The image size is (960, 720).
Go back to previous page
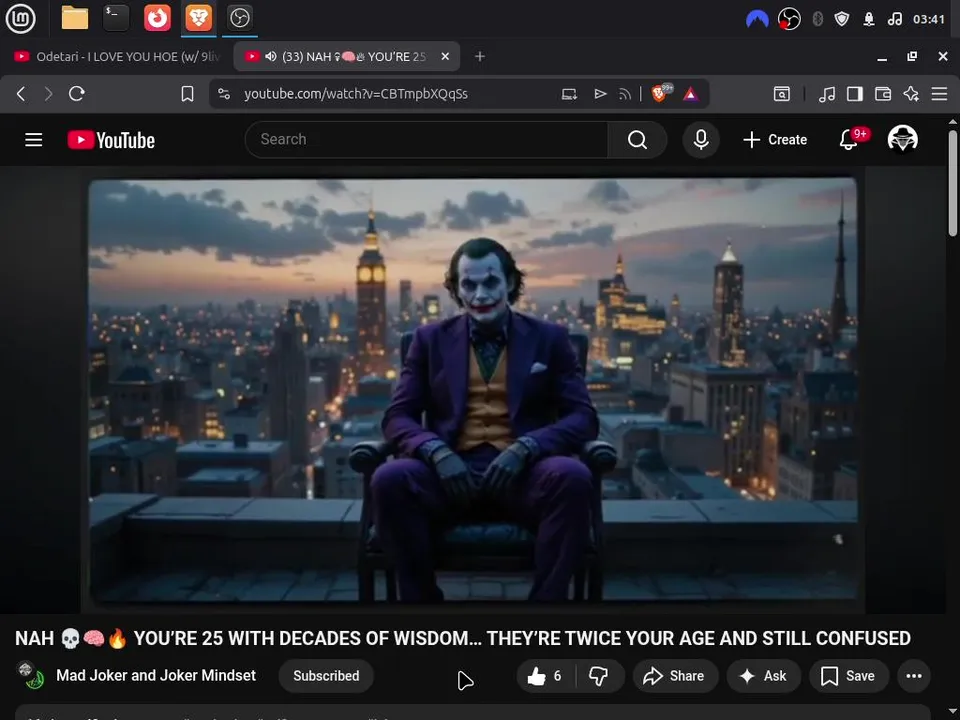(21, 94)
